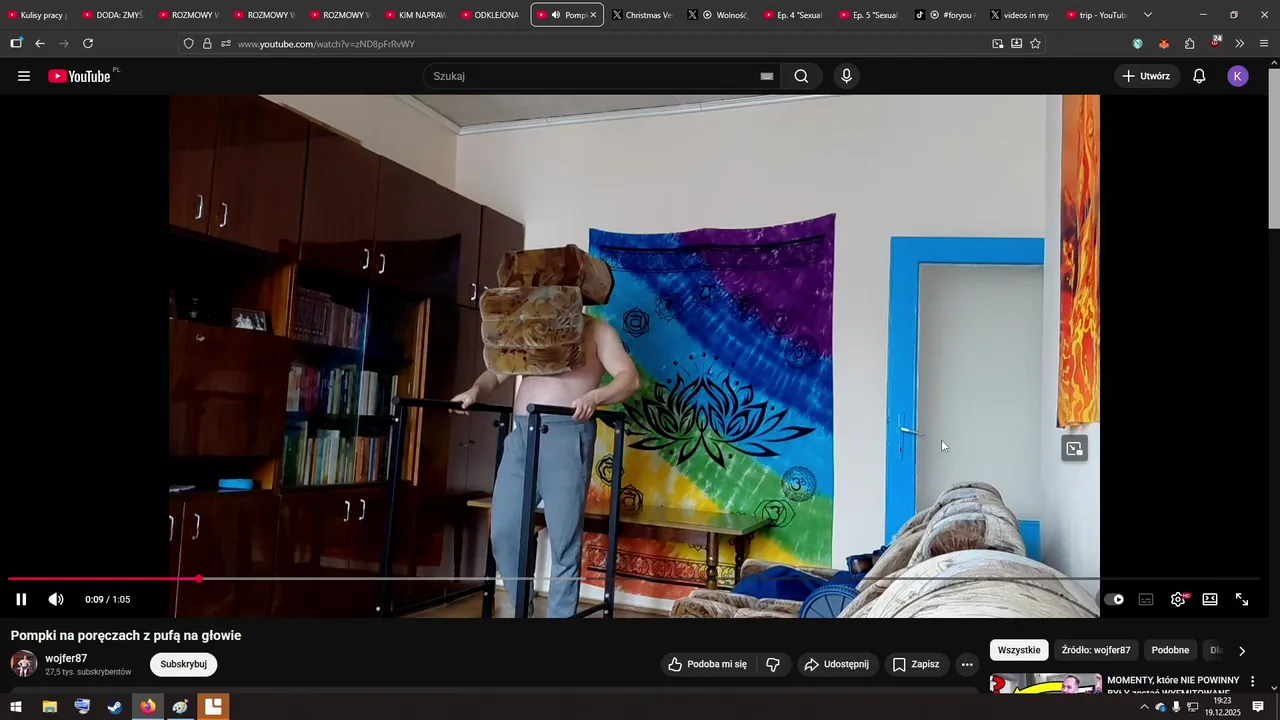This screenshot has height=720, width=1280.
Task: List all tabs dropdown arrow
Action: coord(1147,15)
